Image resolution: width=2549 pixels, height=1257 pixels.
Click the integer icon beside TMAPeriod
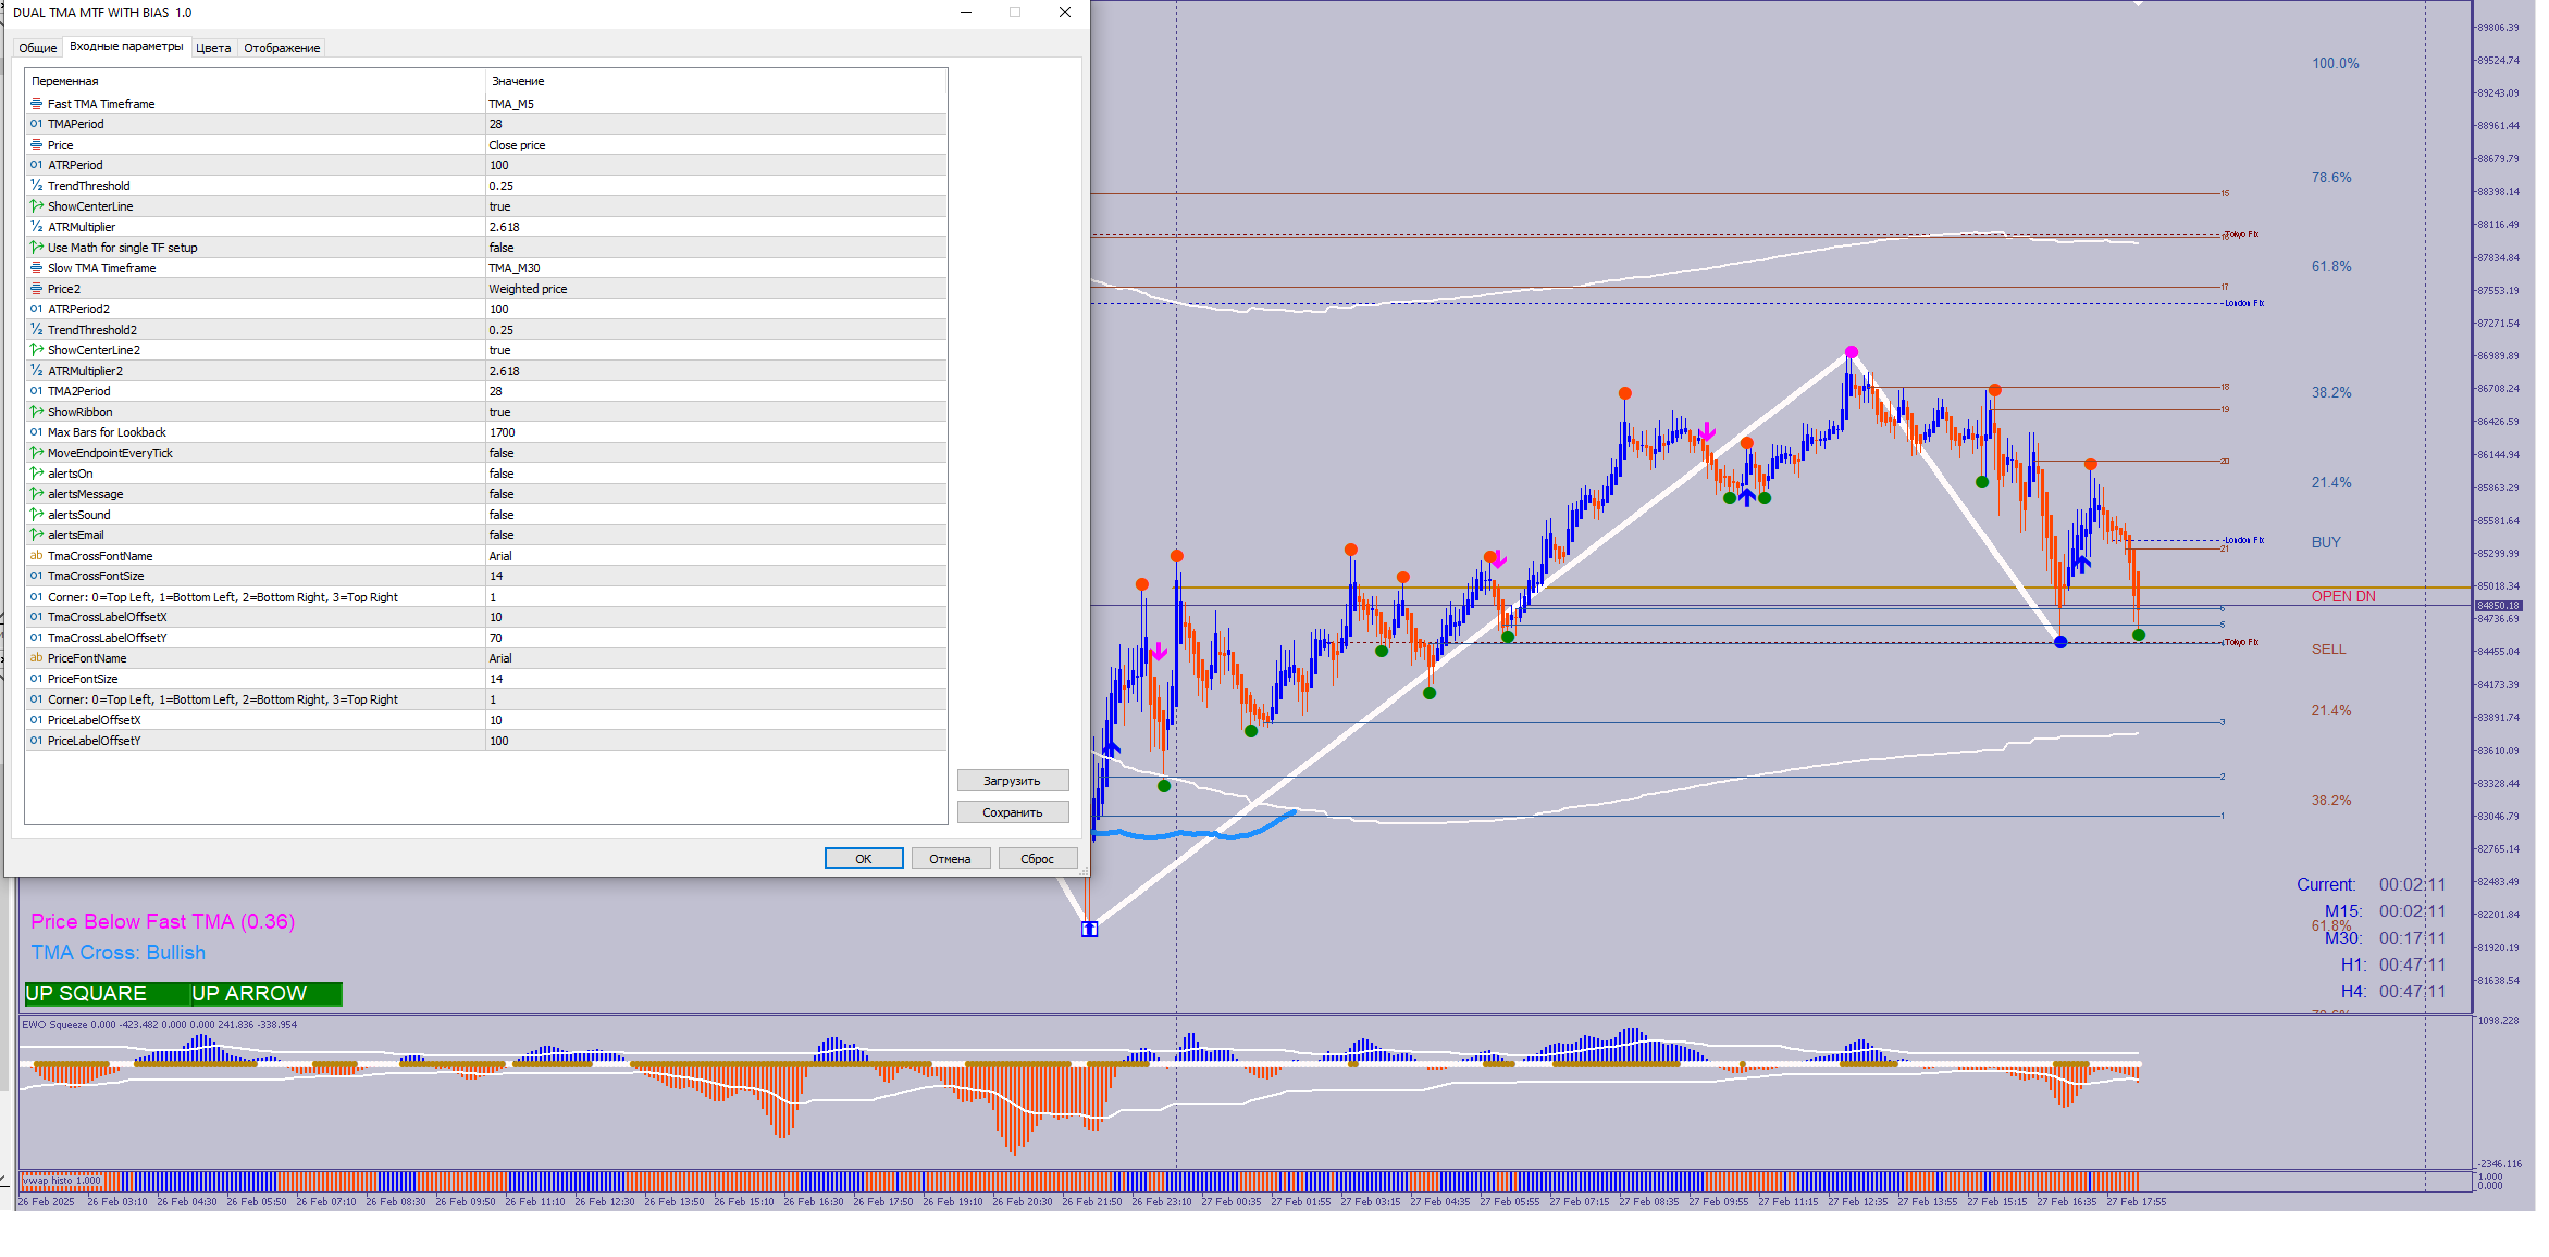click(36, 124)
